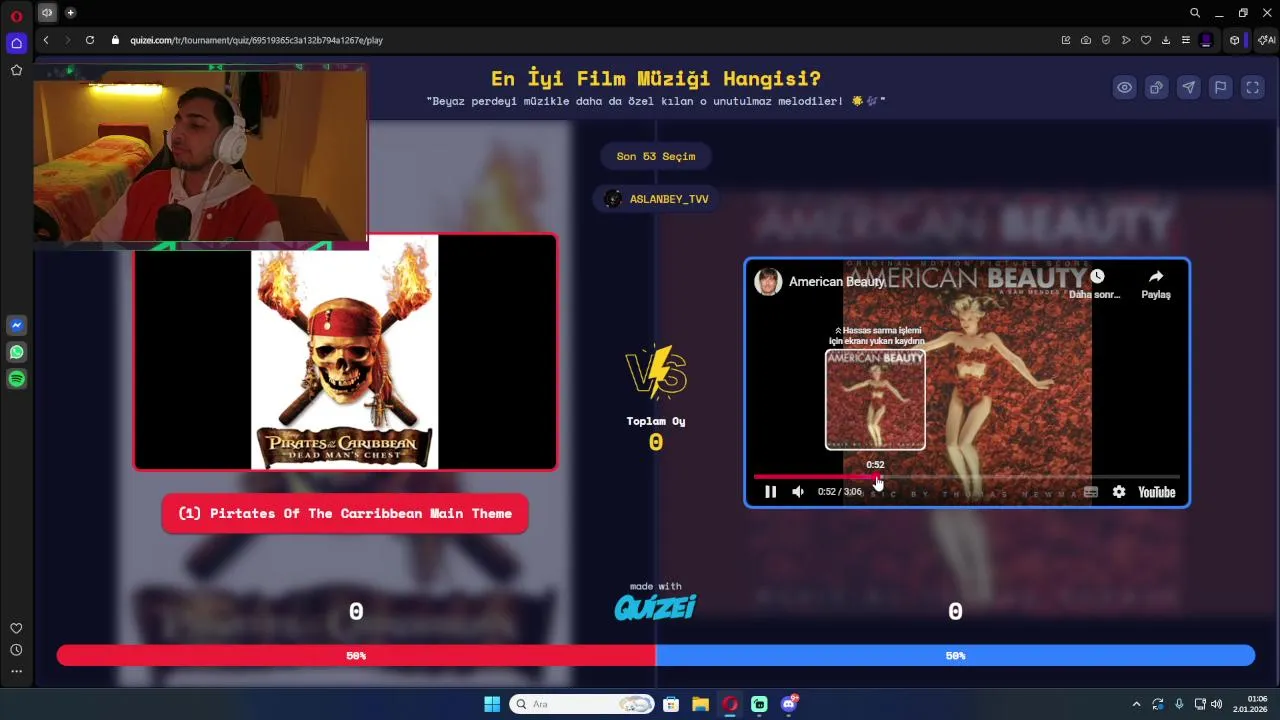Add page to bookmarks heart icon

(x=1146, y=40)
